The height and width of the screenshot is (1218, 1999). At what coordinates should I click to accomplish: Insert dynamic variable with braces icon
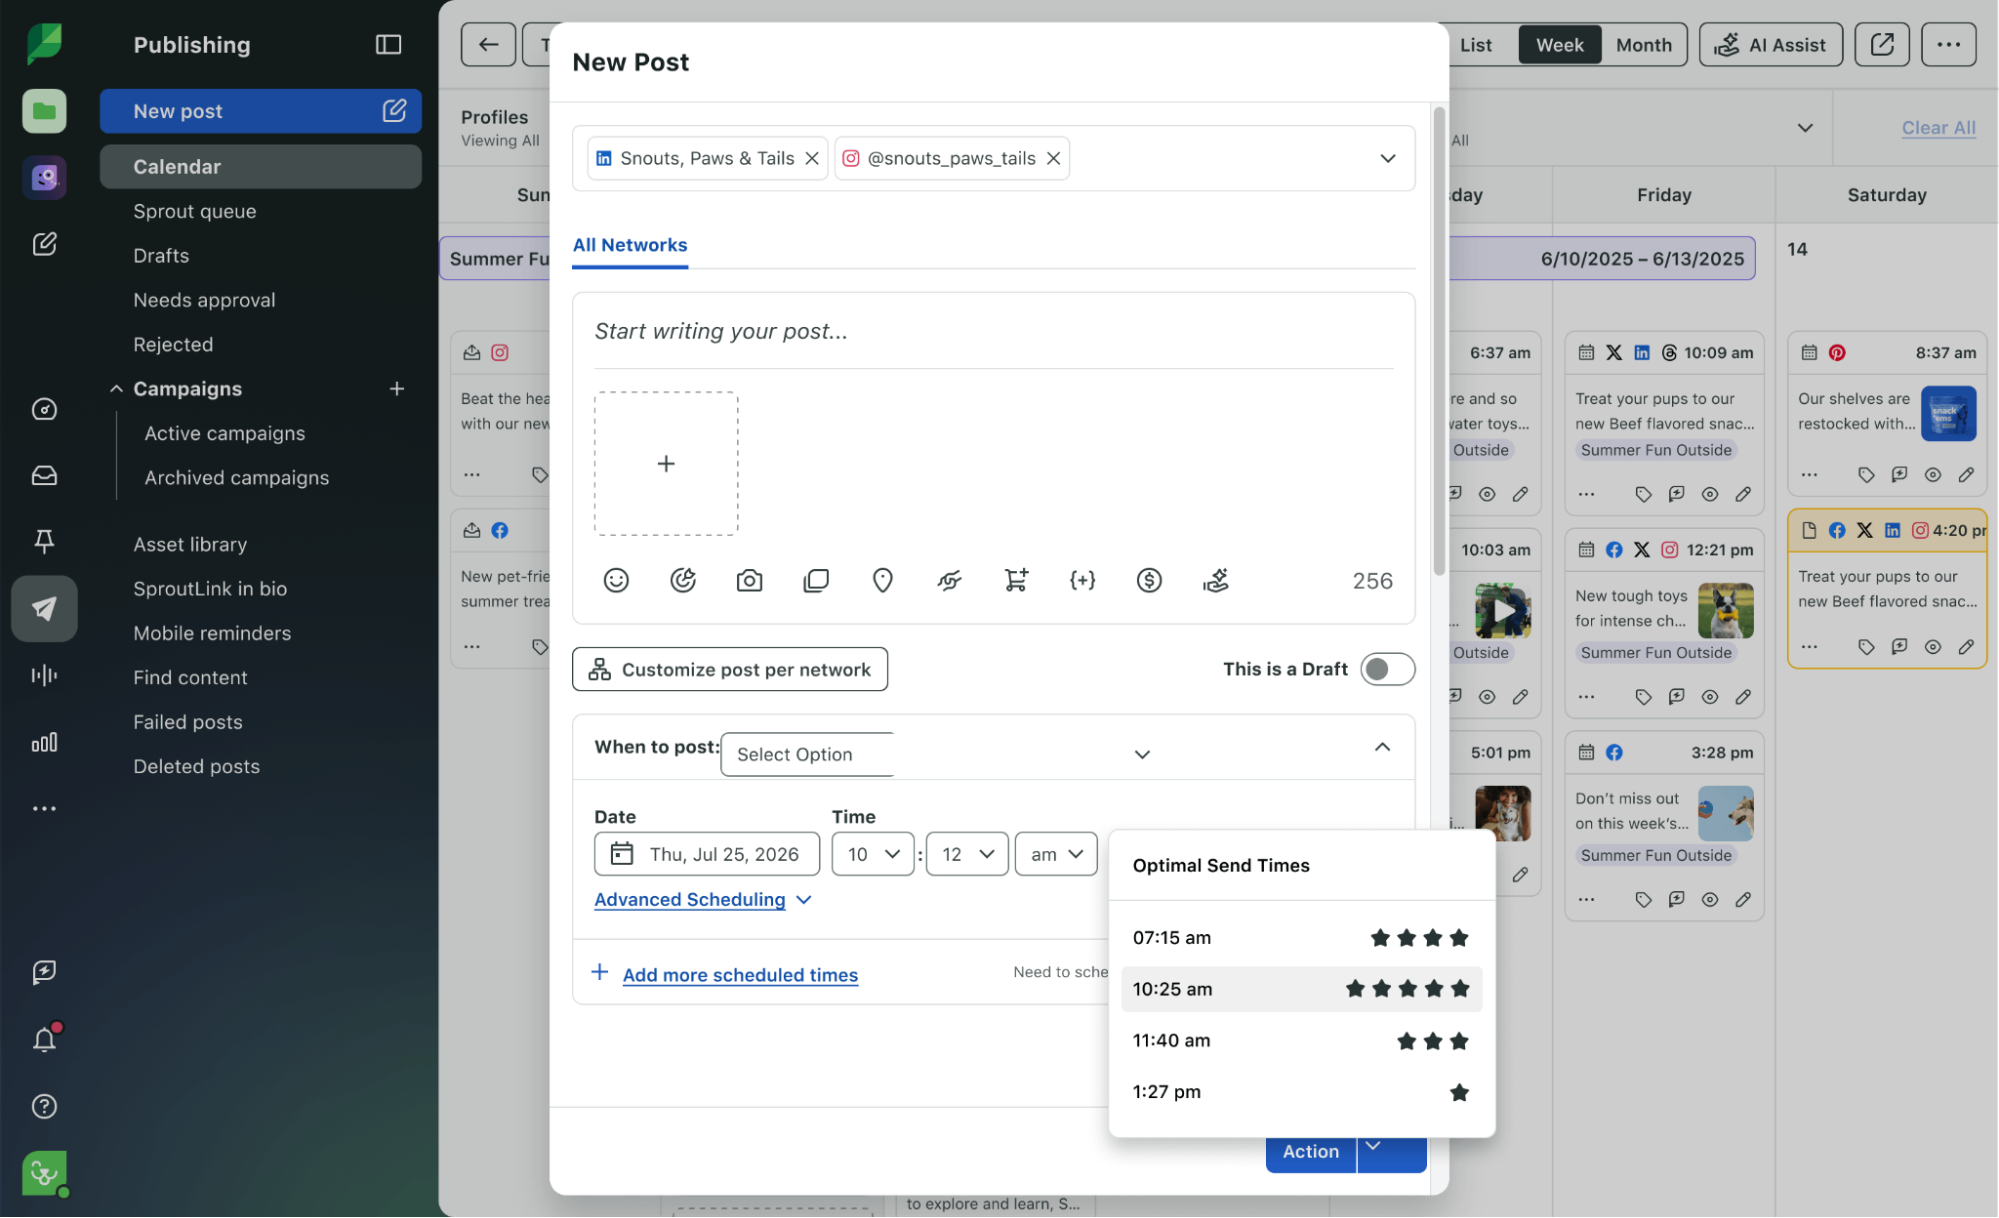[1082, 581]
